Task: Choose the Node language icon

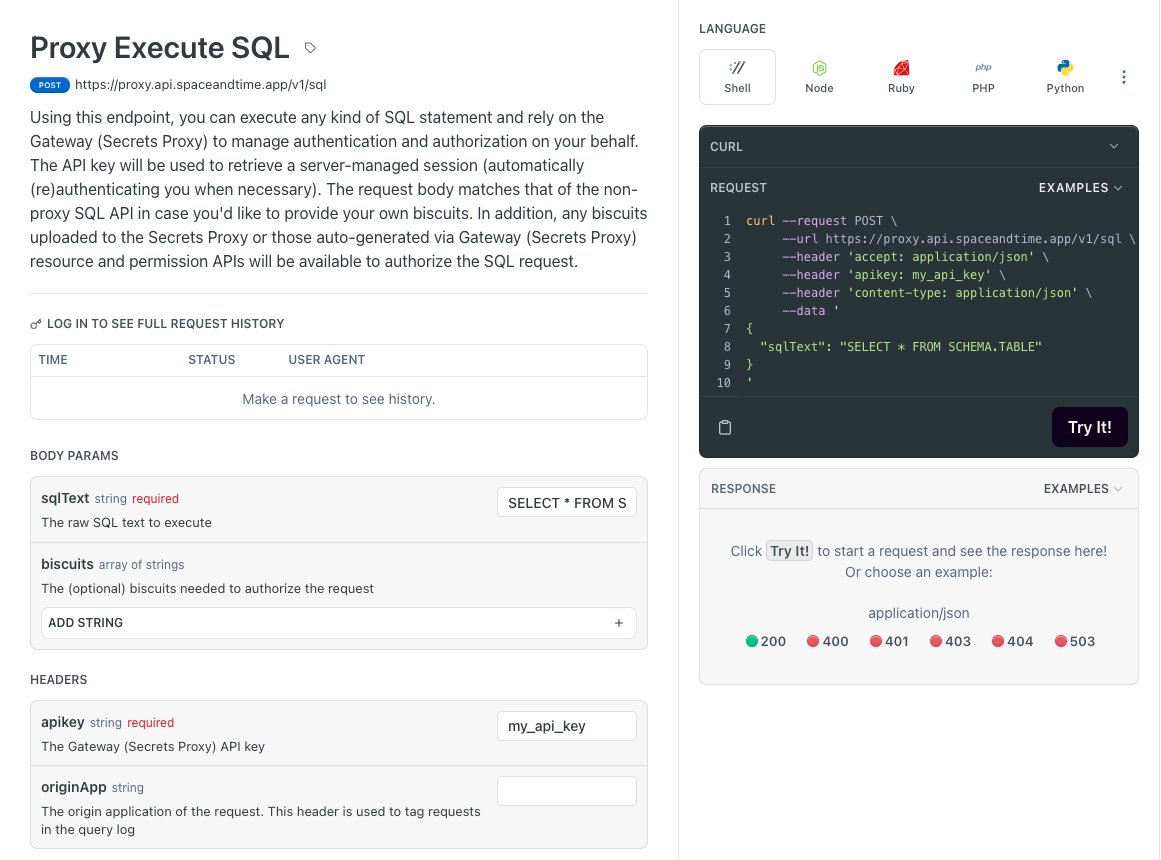Action: [819, 68]
